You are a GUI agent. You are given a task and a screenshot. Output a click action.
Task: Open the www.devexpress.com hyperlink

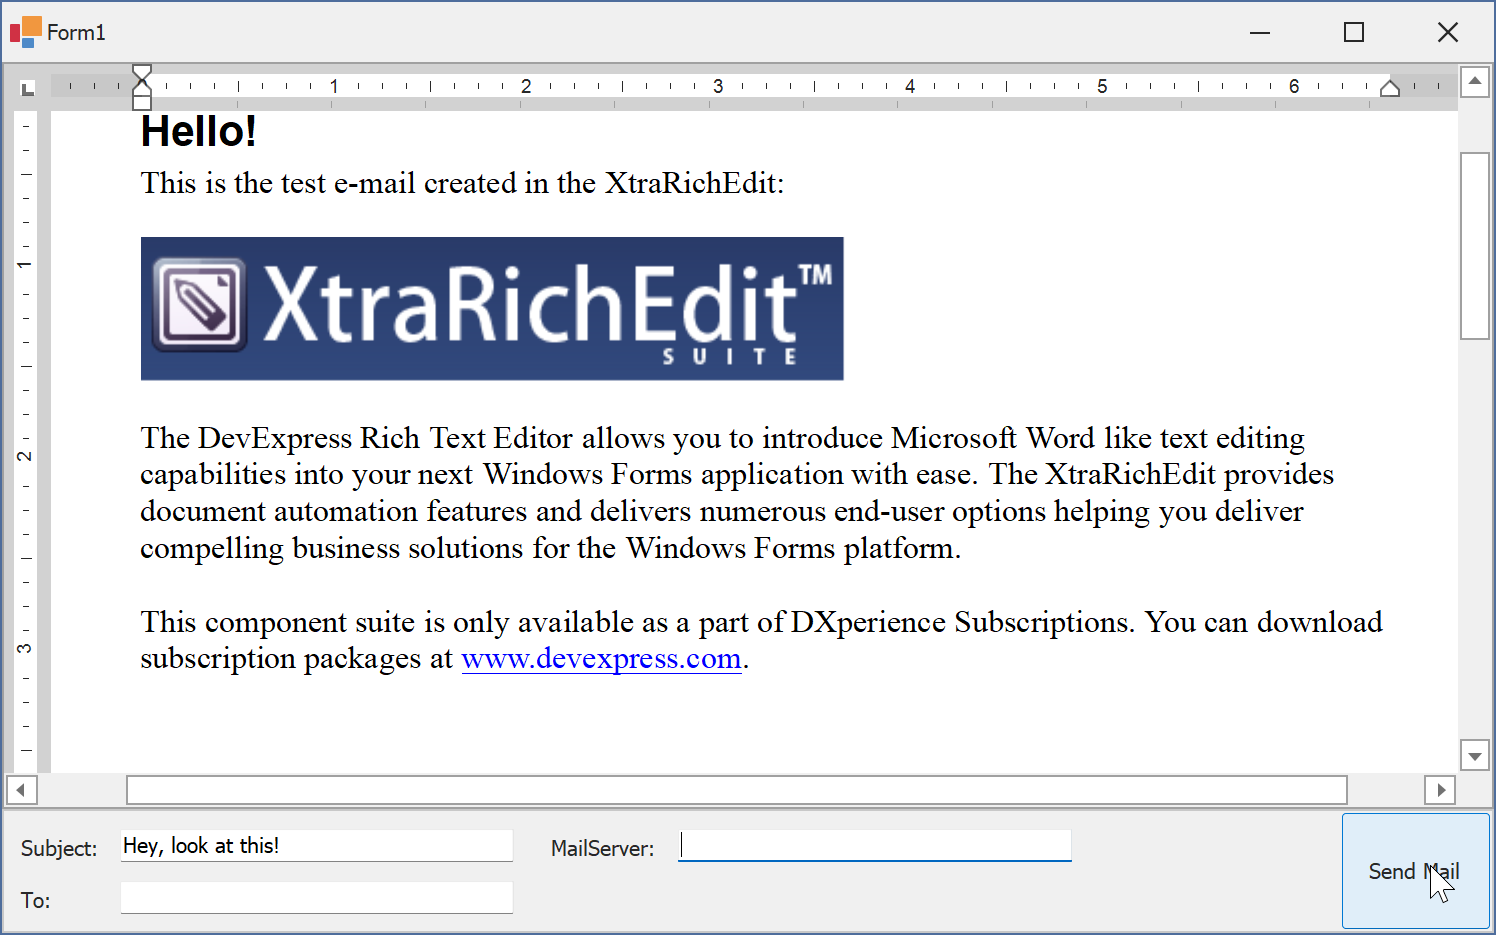coord(601,659)
